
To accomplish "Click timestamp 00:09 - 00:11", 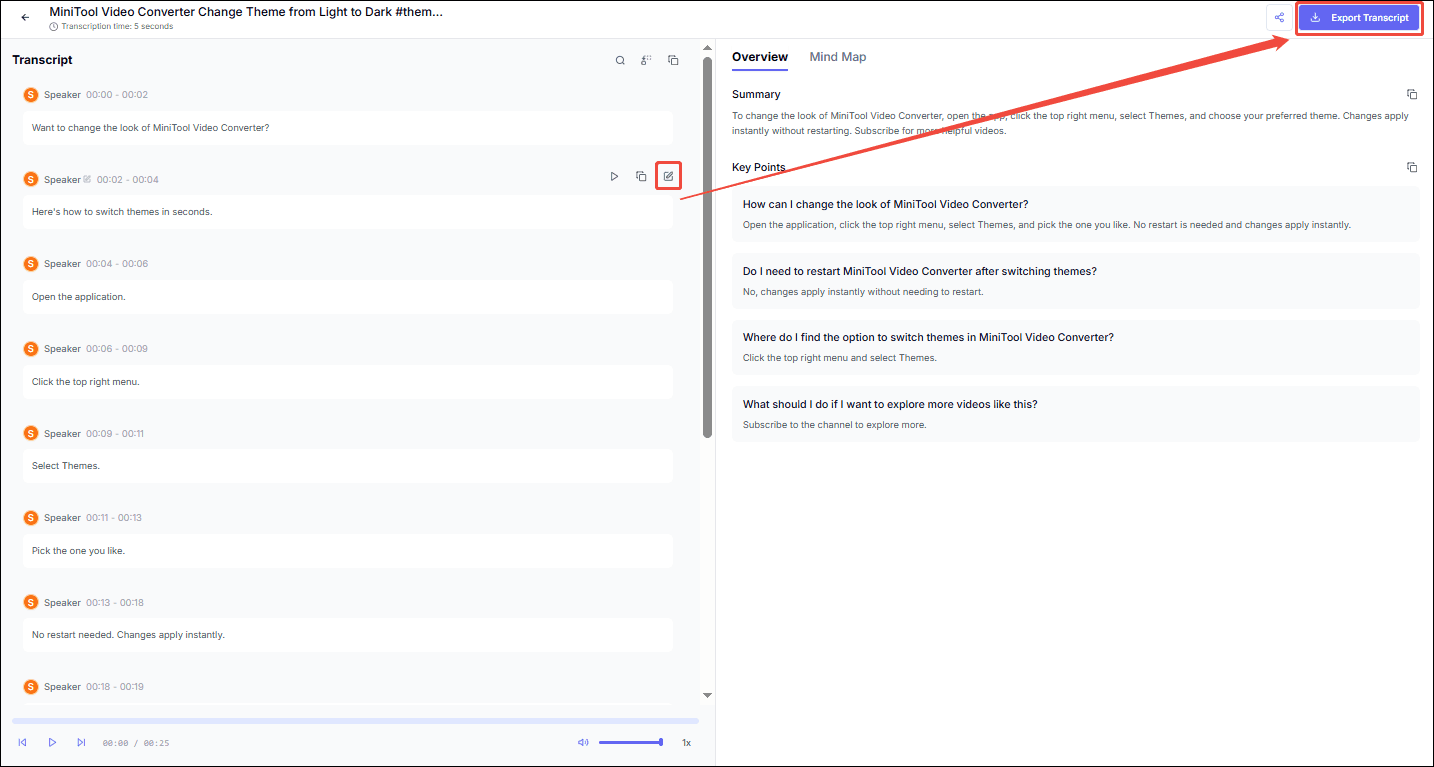I will [x=115, y=434].
